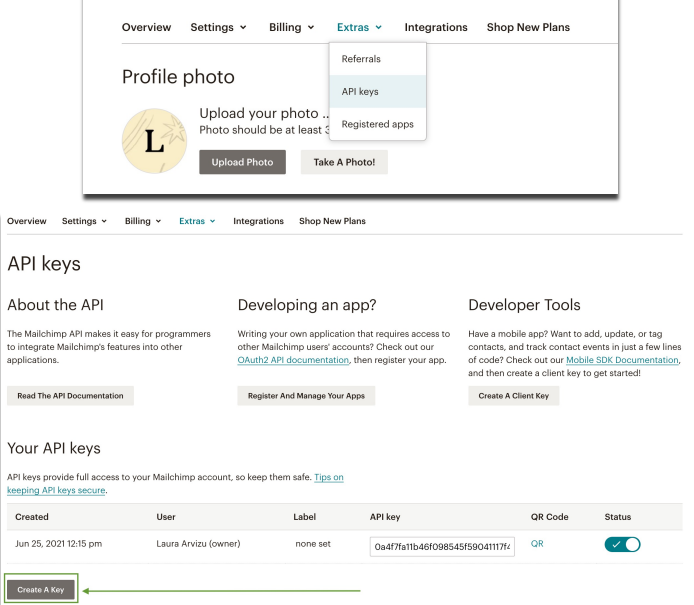
Task: Click the Status column header
Action: 618,516
